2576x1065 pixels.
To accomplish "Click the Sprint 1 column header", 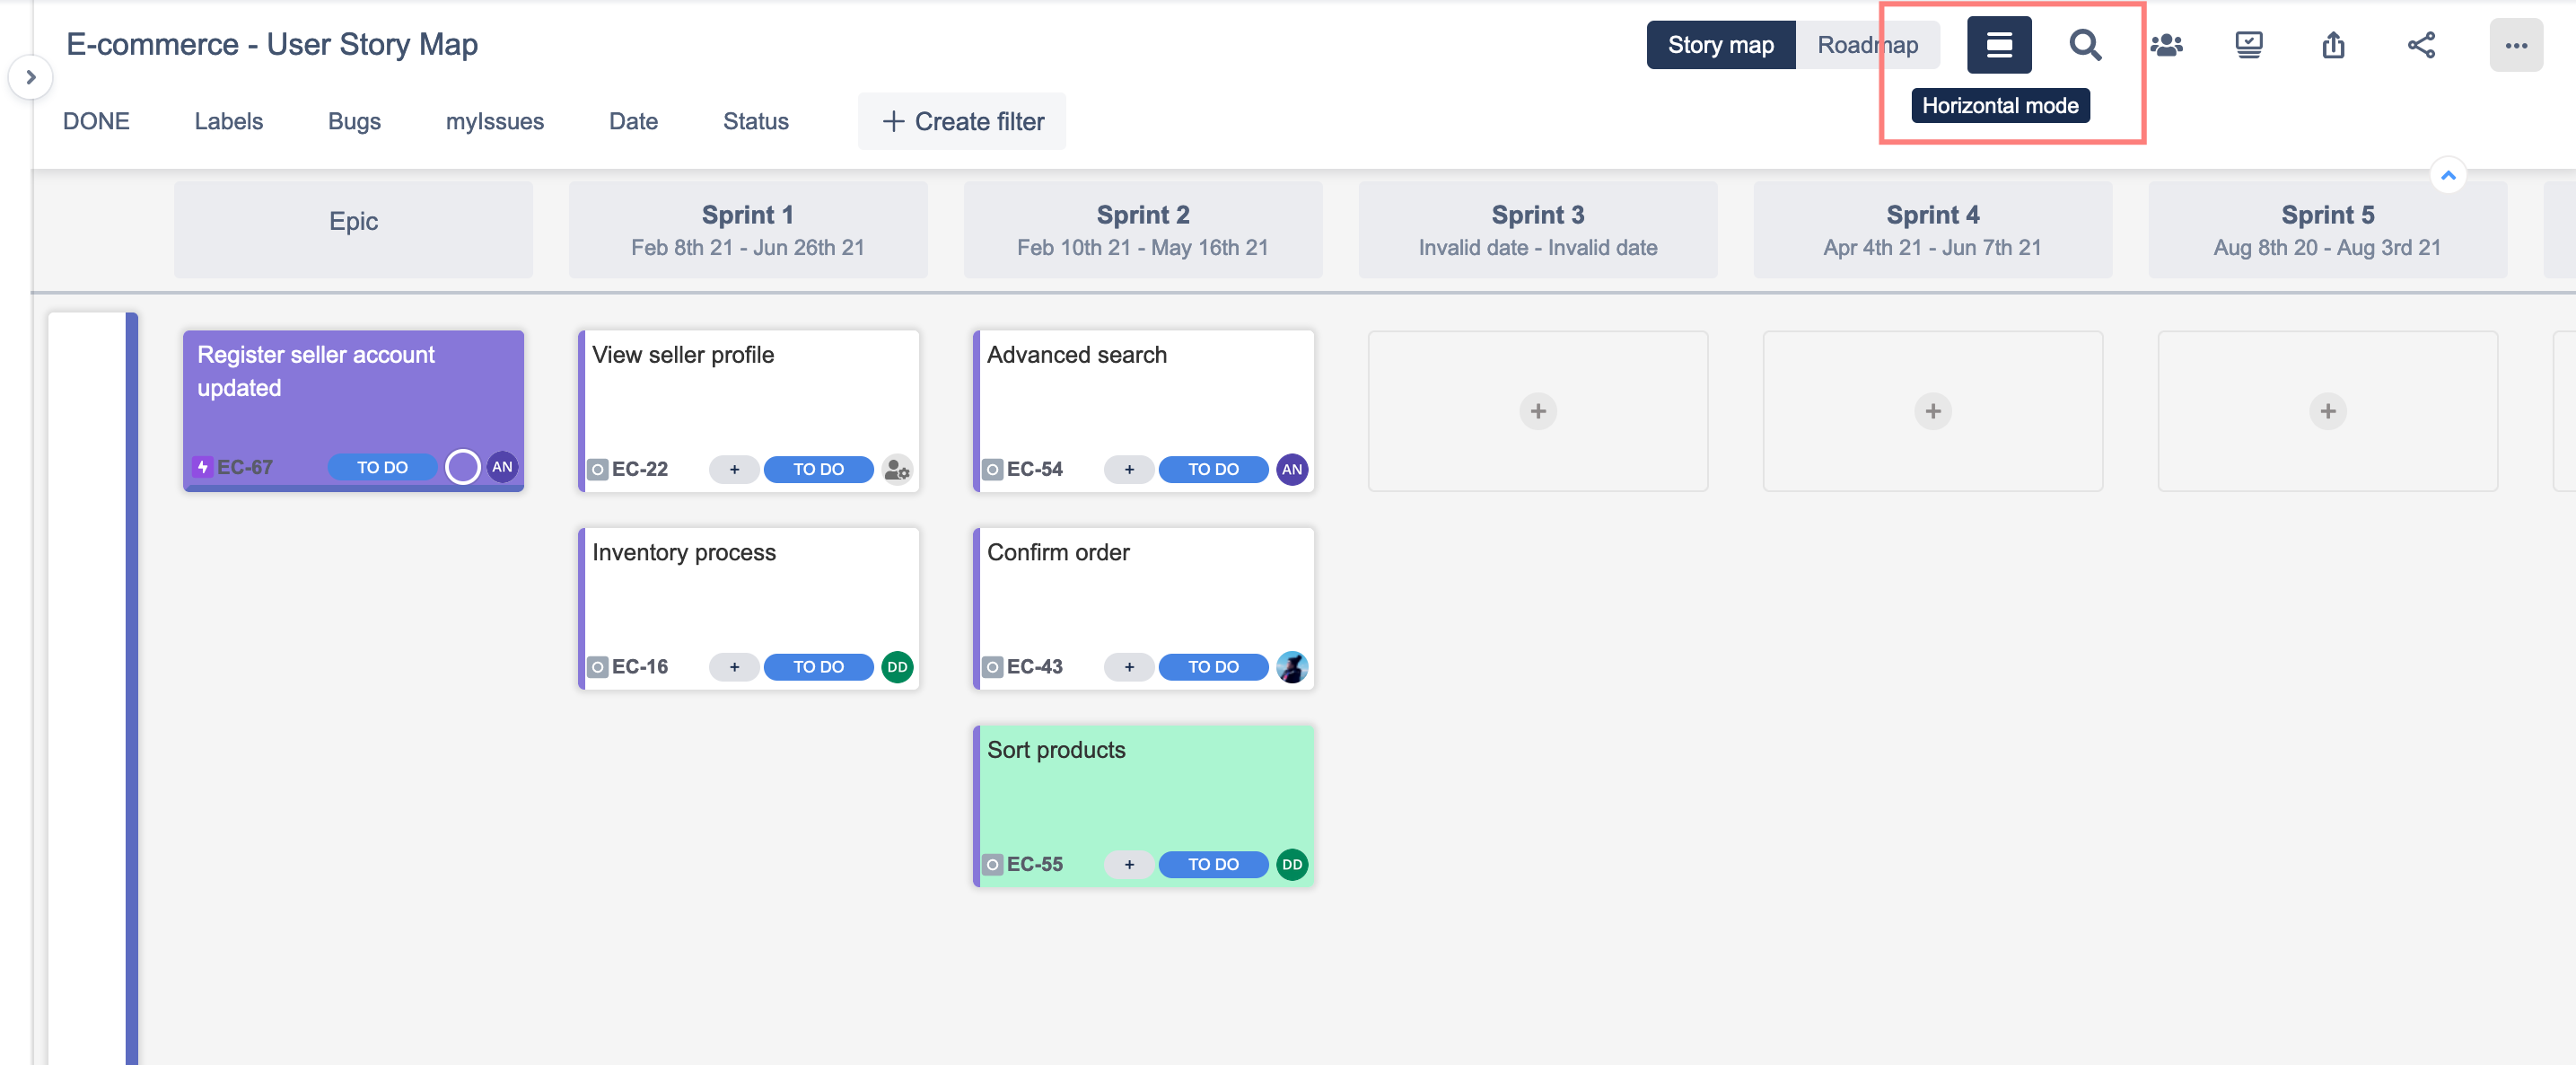I will 747,229.
